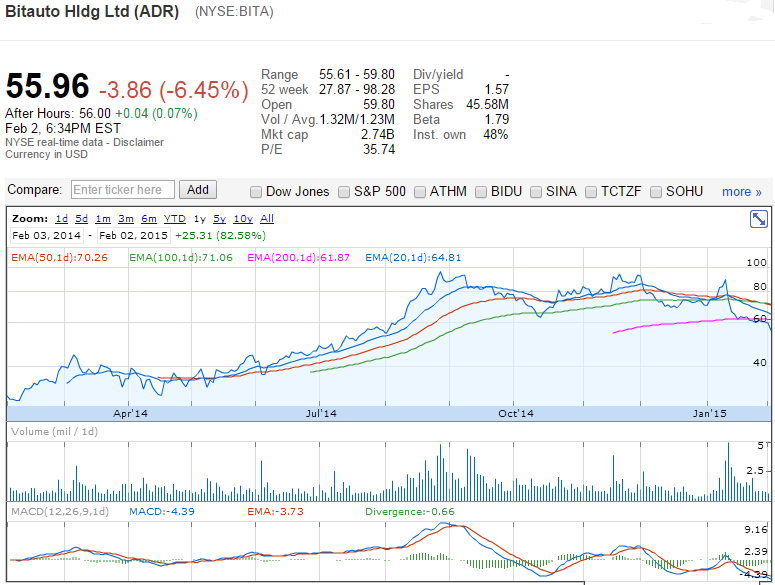The image size is (775, 585).
Task: Click the EPS value 1.57
Action: click(x=496, y=89)
